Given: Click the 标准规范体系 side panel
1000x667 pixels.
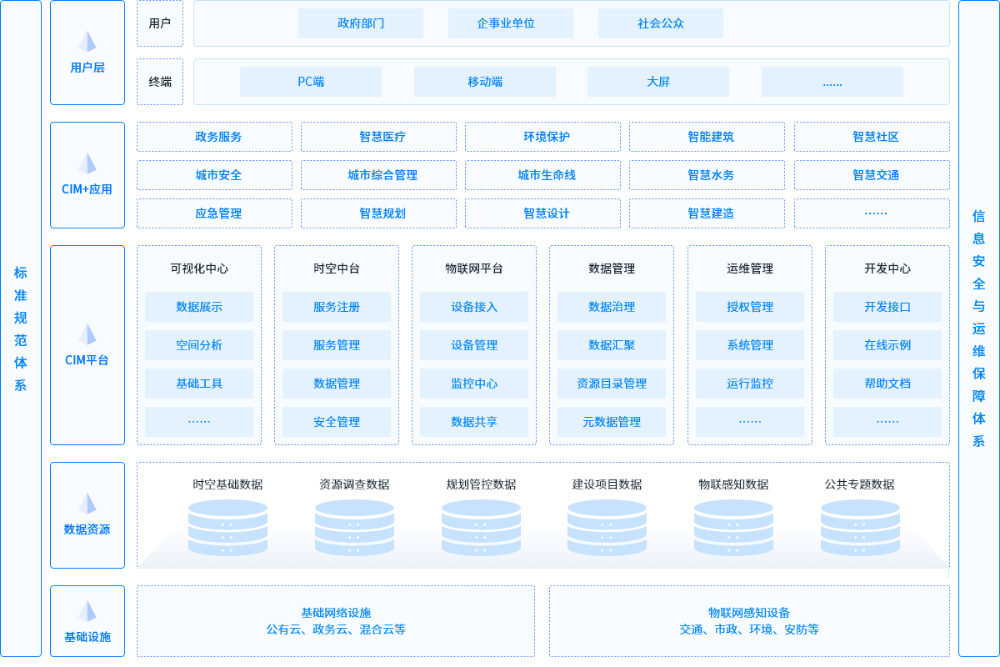Looking at the screenshot, I should [x=21, y=328].
